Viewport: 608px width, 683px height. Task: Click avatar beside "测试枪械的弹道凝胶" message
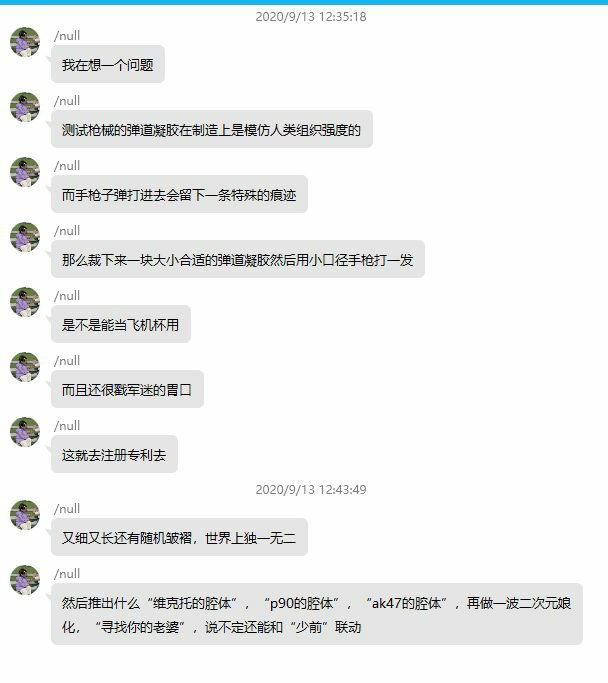tap(25, 107)
